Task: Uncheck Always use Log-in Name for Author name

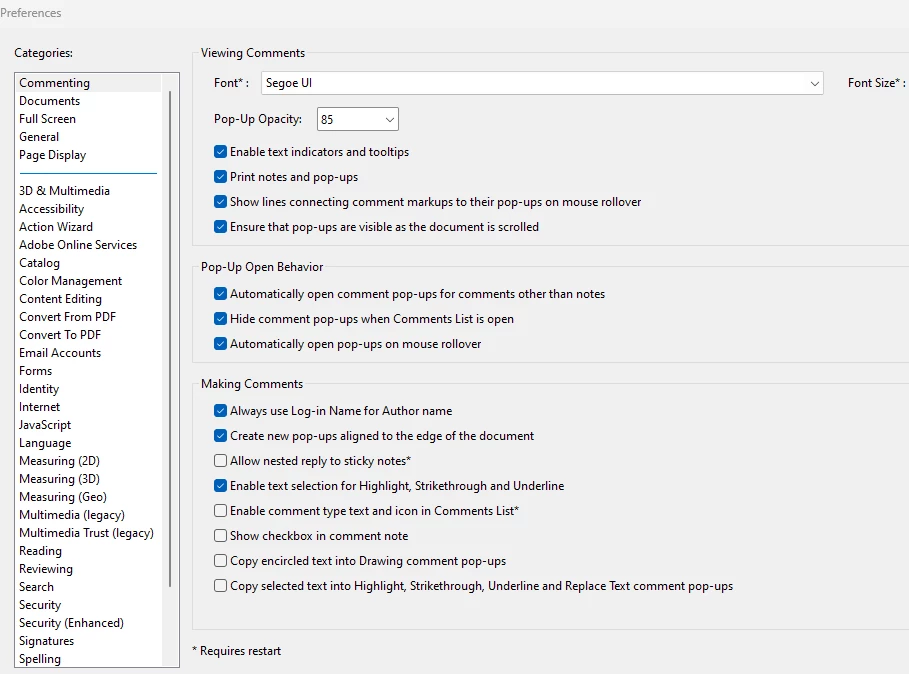Action: (x=220, y=411)
